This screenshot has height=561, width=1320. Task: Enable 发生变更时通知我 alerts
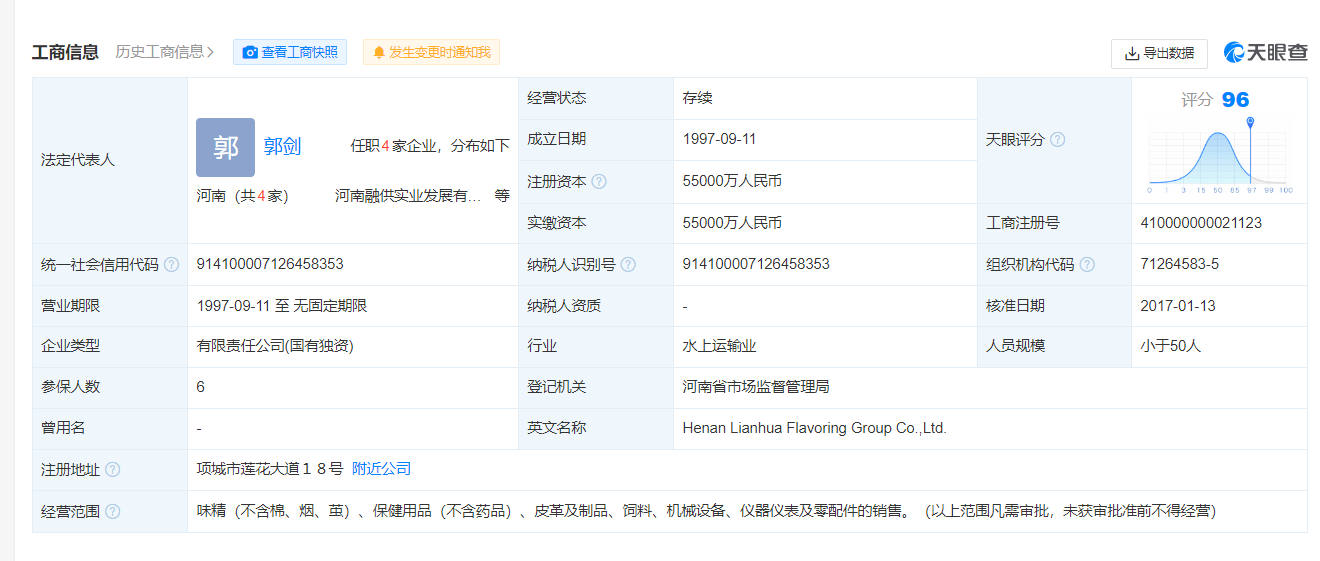431,52
